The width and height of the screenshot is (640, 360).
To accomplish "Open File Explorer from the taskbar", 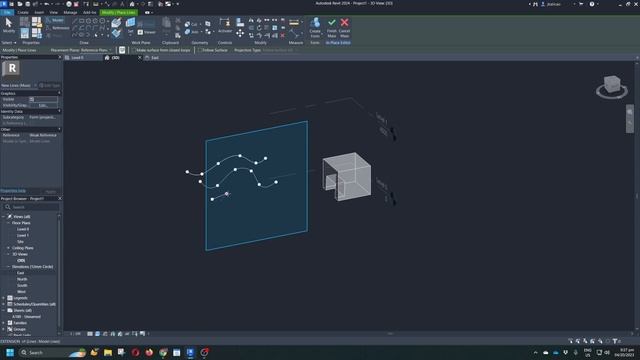I will coord(108,352).
